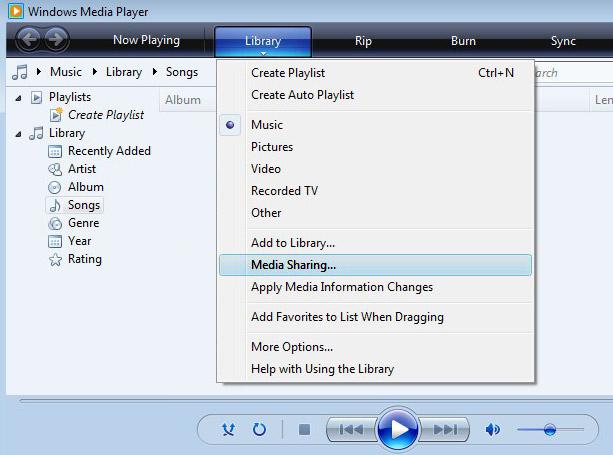Select Playlists in the navigation tree

click(x=70, y=97)
